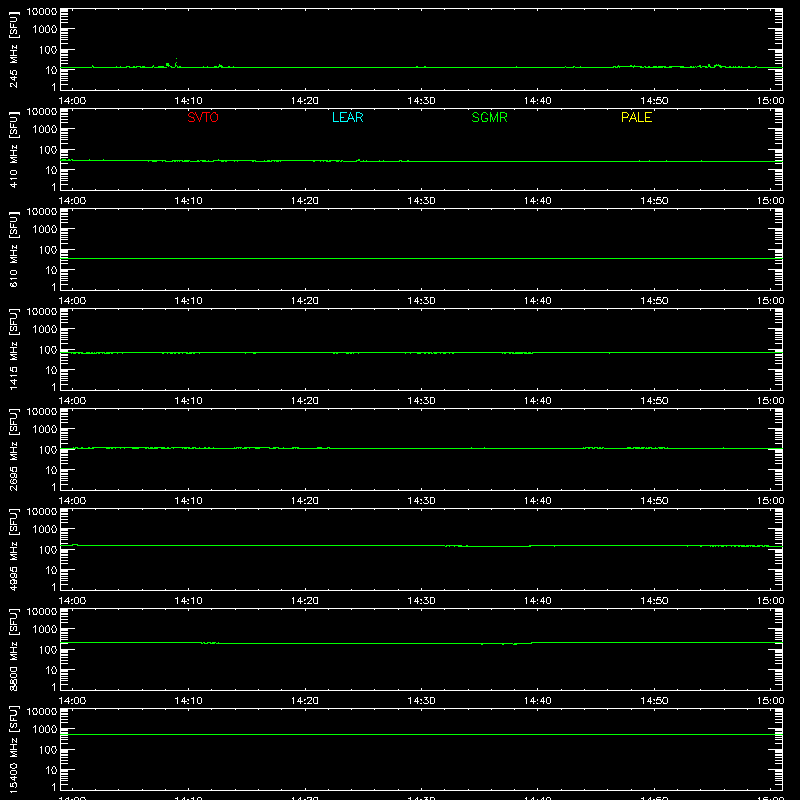
Task: Click 14:50 time label under 410 MHz plot
Action: point(654,201)
